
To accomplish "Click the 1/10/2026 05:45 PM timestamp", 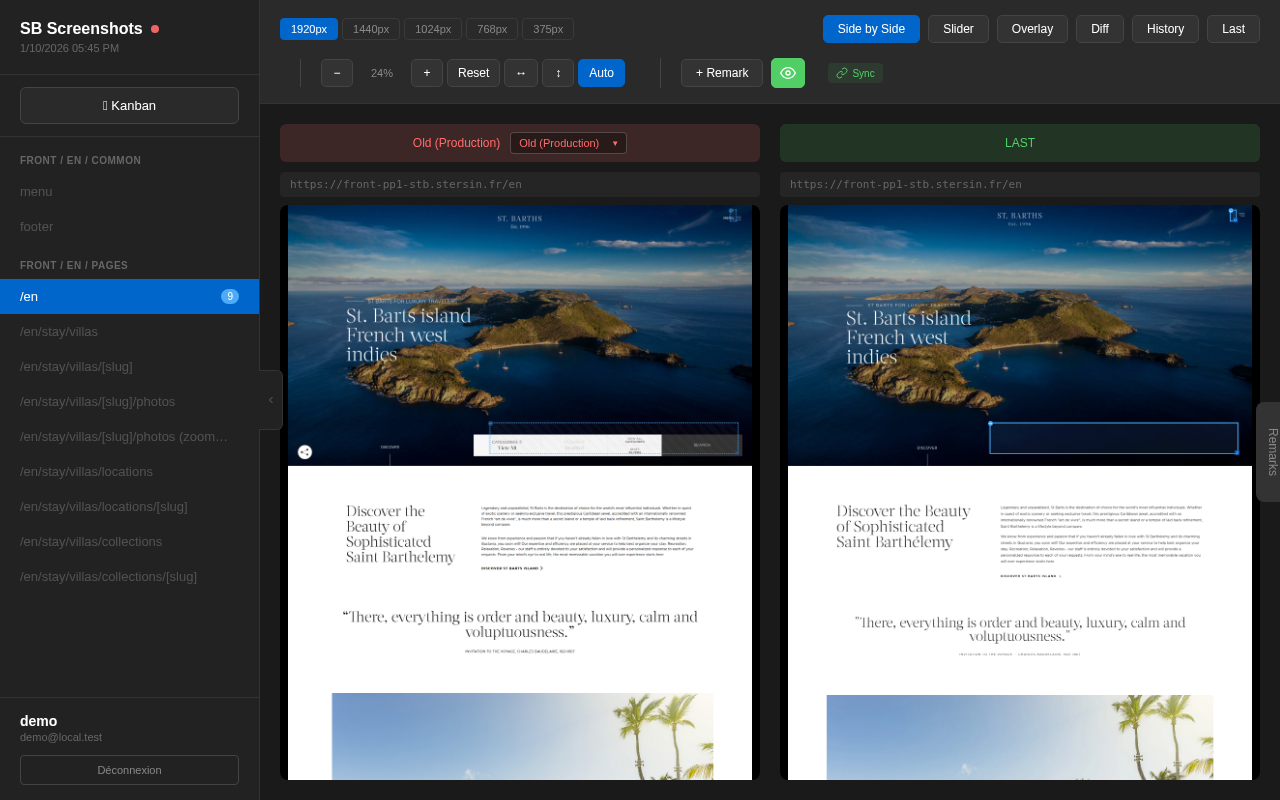I will coord(69,48).
